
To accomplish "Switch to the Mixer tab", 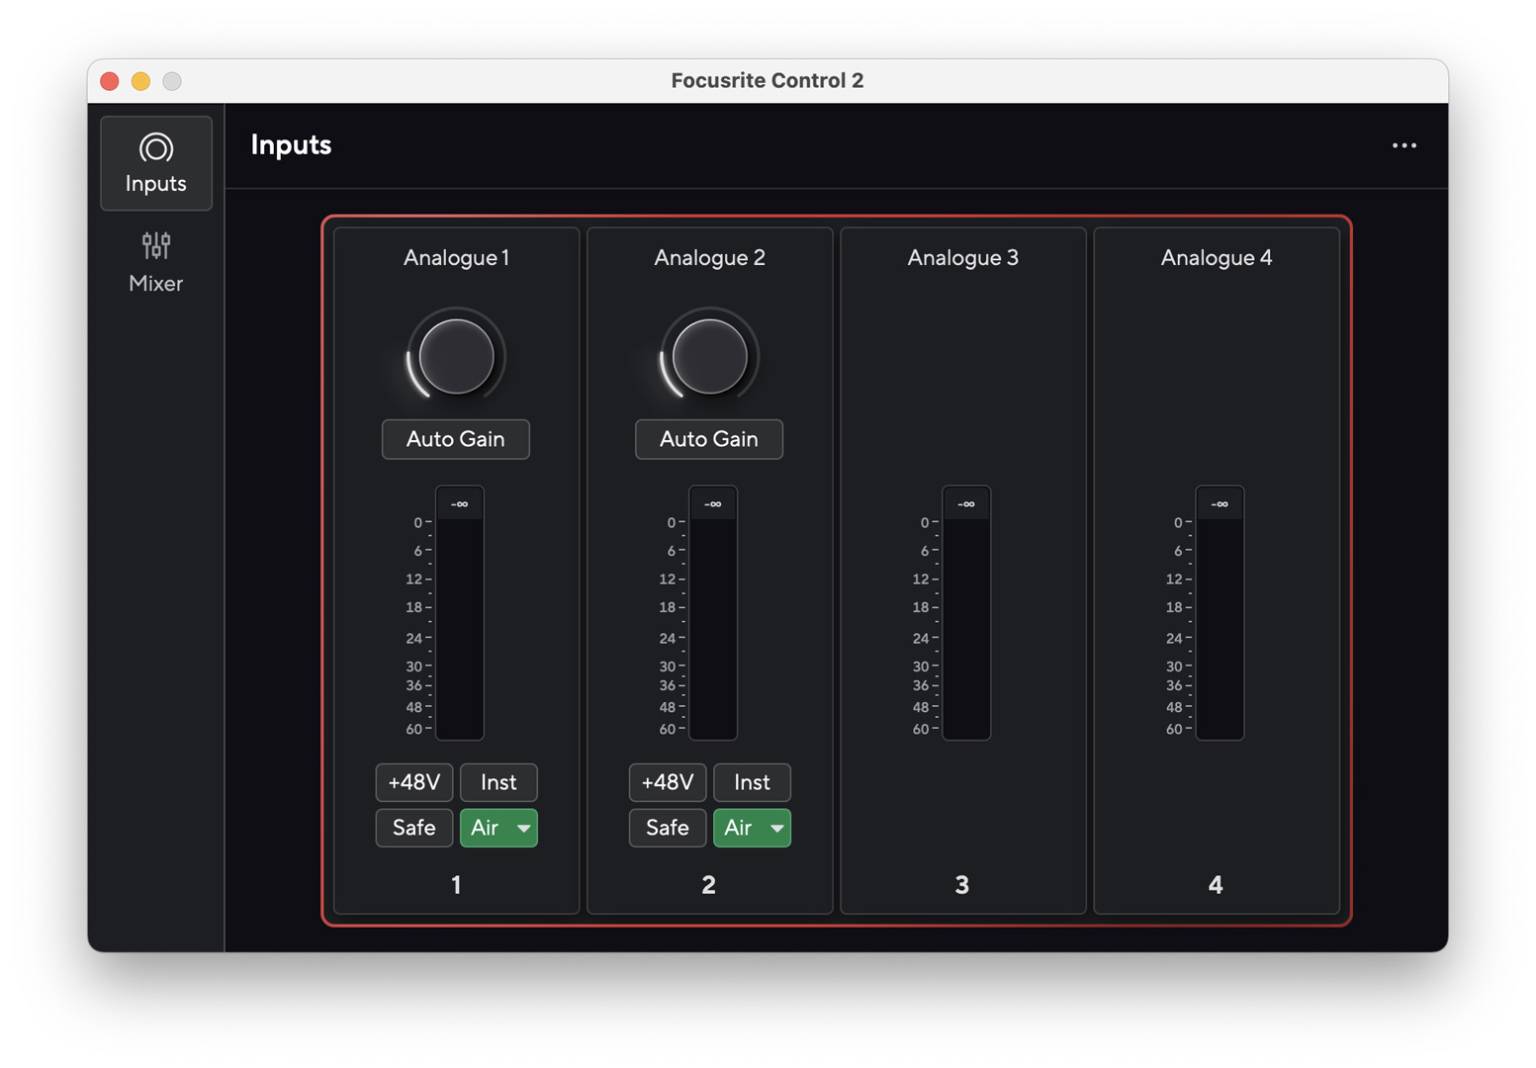I will tap(156, 261).
